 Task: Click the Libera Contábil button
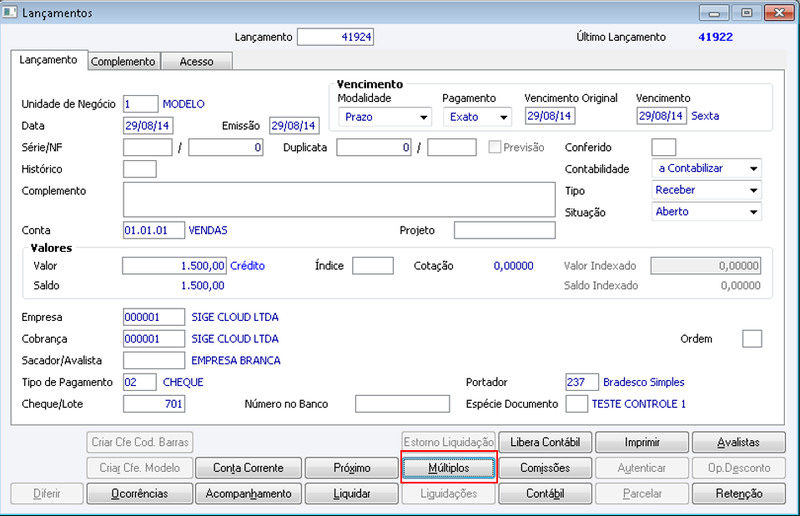pyautogui.click(x=545, y=442)
